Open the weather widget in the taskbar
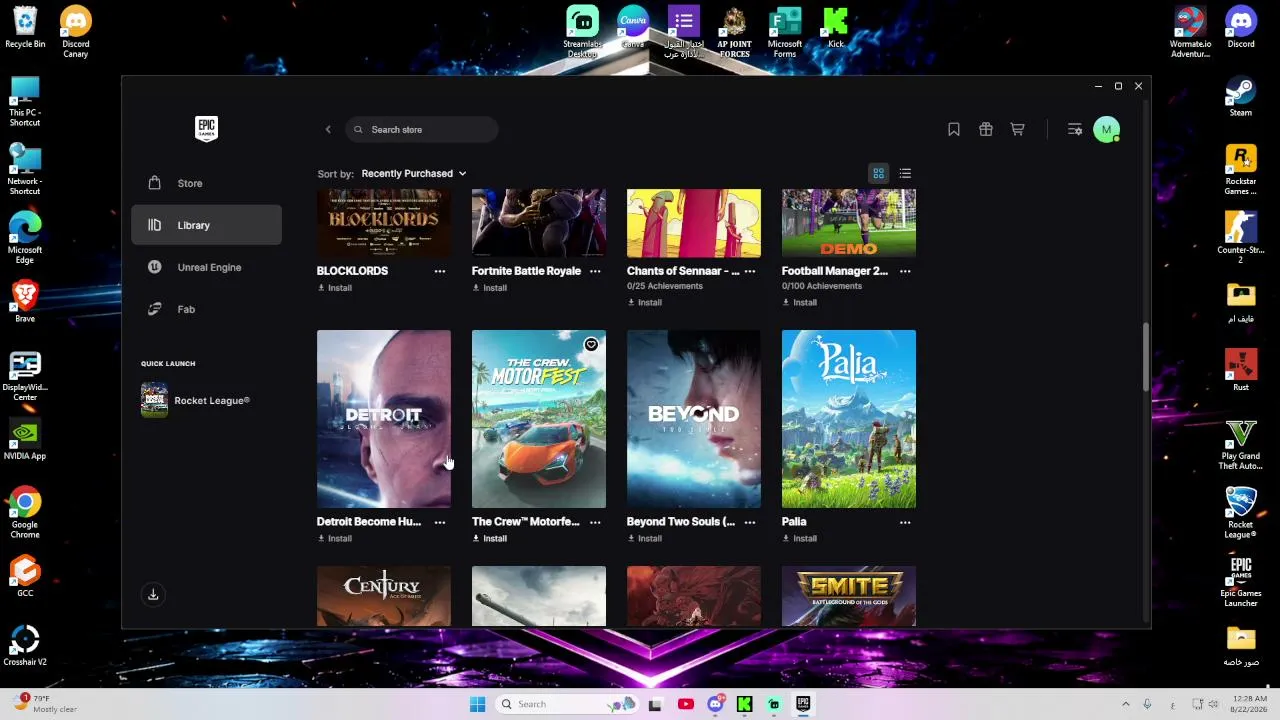 point(46,704)
